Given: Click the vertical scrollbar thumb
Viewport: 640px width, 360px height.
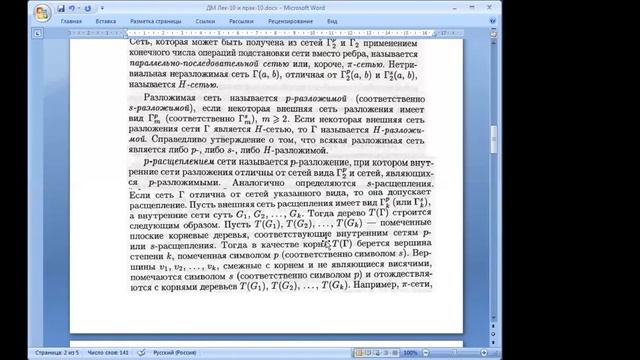Looking at the screenshot, I should [x=493, y=139].
